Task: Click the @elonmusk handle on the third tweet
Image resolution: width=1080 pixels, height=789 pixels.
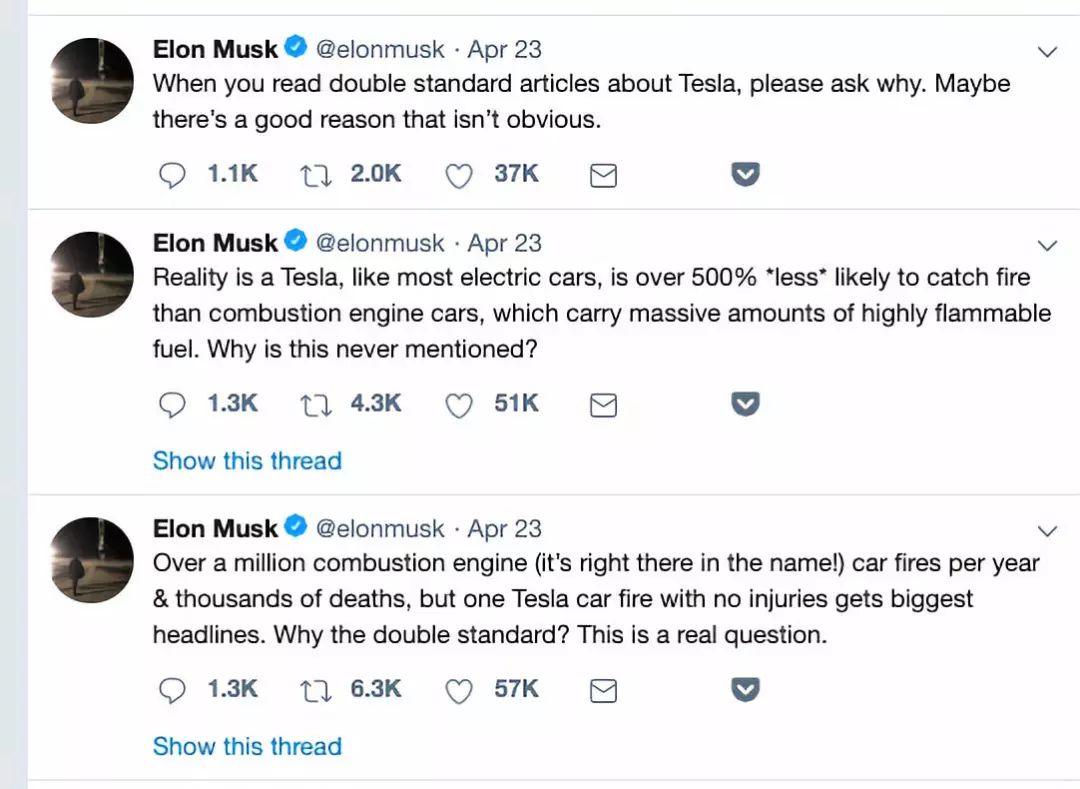Action: (x=380, y=528)
